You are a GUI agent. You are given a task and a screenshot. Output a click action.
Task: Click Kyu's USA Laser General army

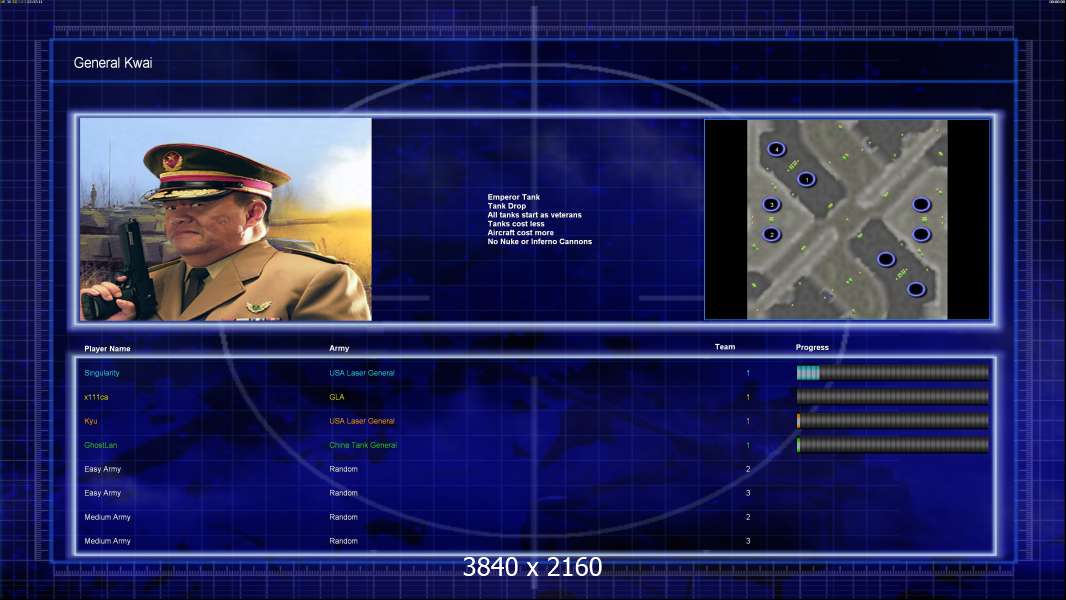coord(362,421)
